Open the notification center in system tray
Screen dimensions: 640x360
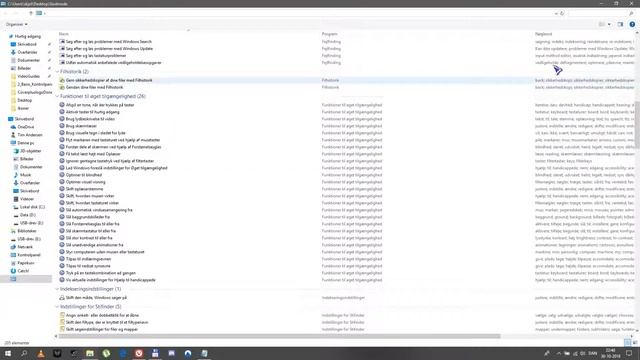tap(629, 353)
